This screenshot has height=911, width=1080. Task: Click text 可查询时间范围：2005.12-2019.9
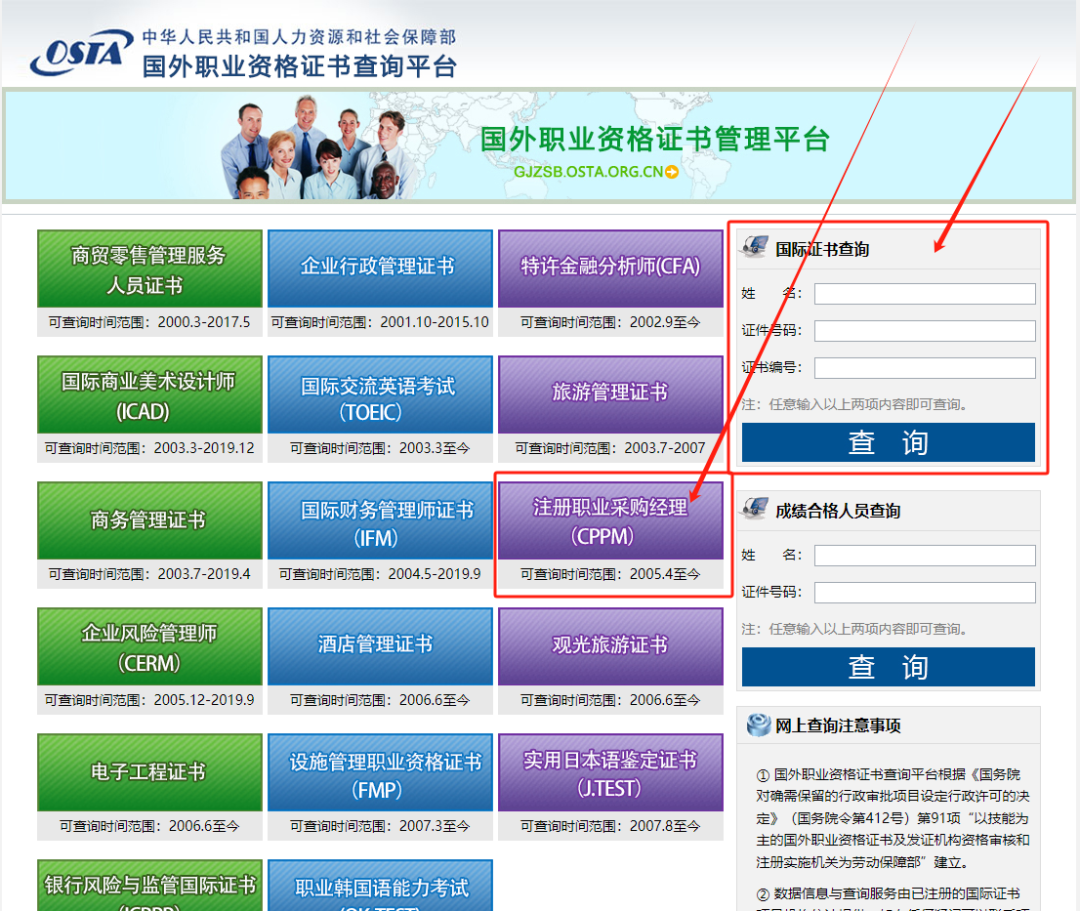click(149, 700)
